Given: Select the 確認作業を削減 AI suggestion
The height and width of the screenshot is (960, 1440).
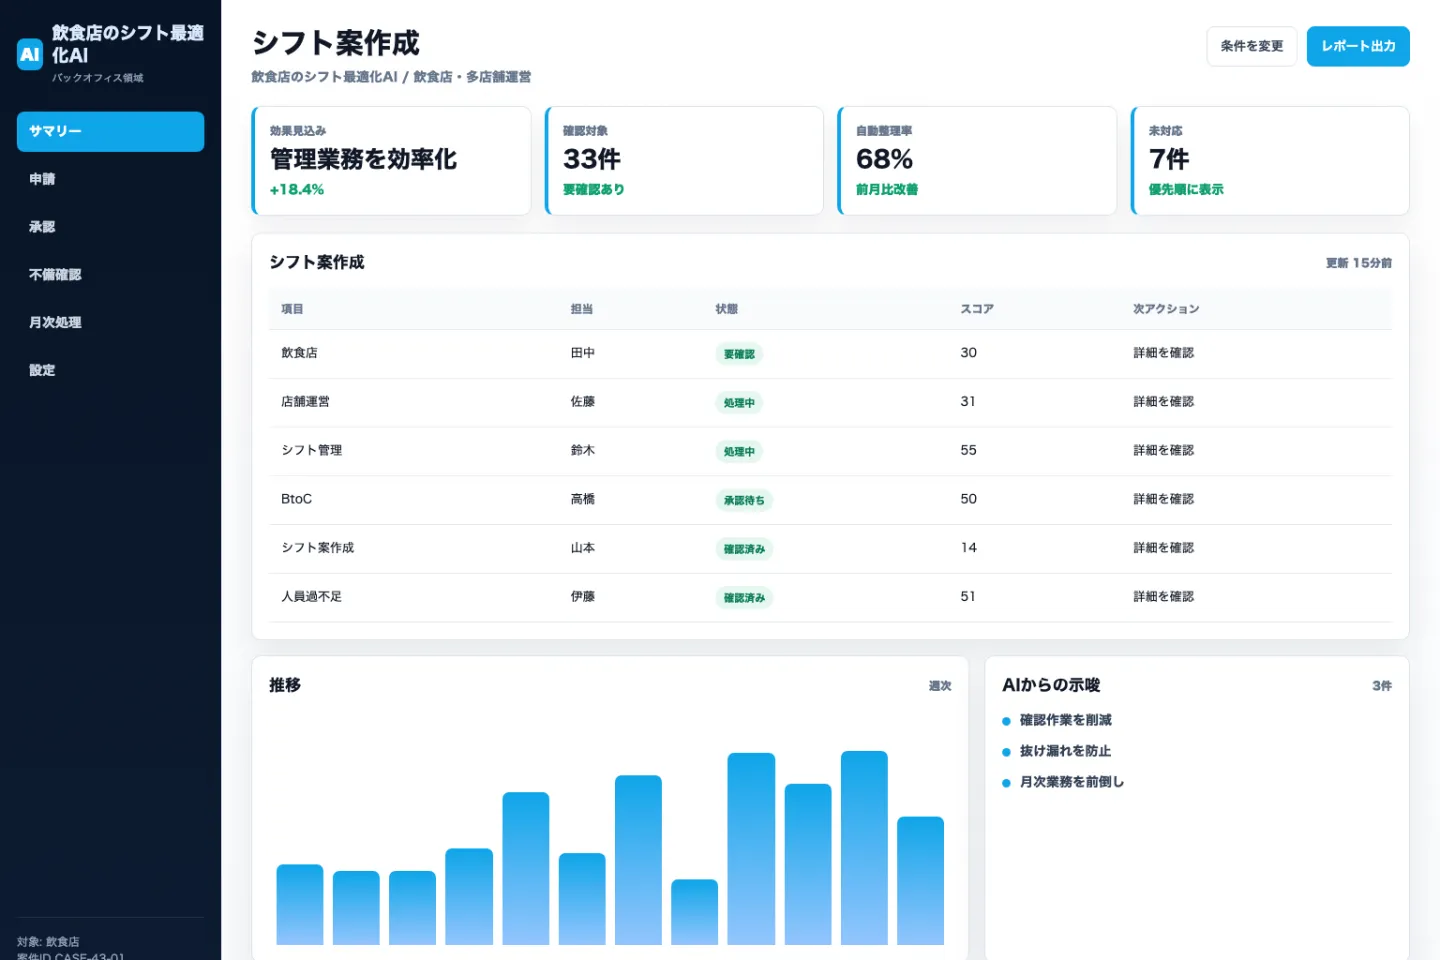Looking at the screenshot, I should 1066,720.
